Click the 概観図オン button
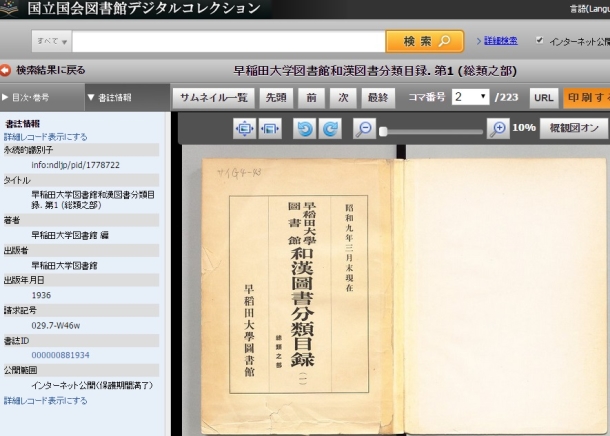This screenshot has height=436, width=610. click(x=574, y=128)
